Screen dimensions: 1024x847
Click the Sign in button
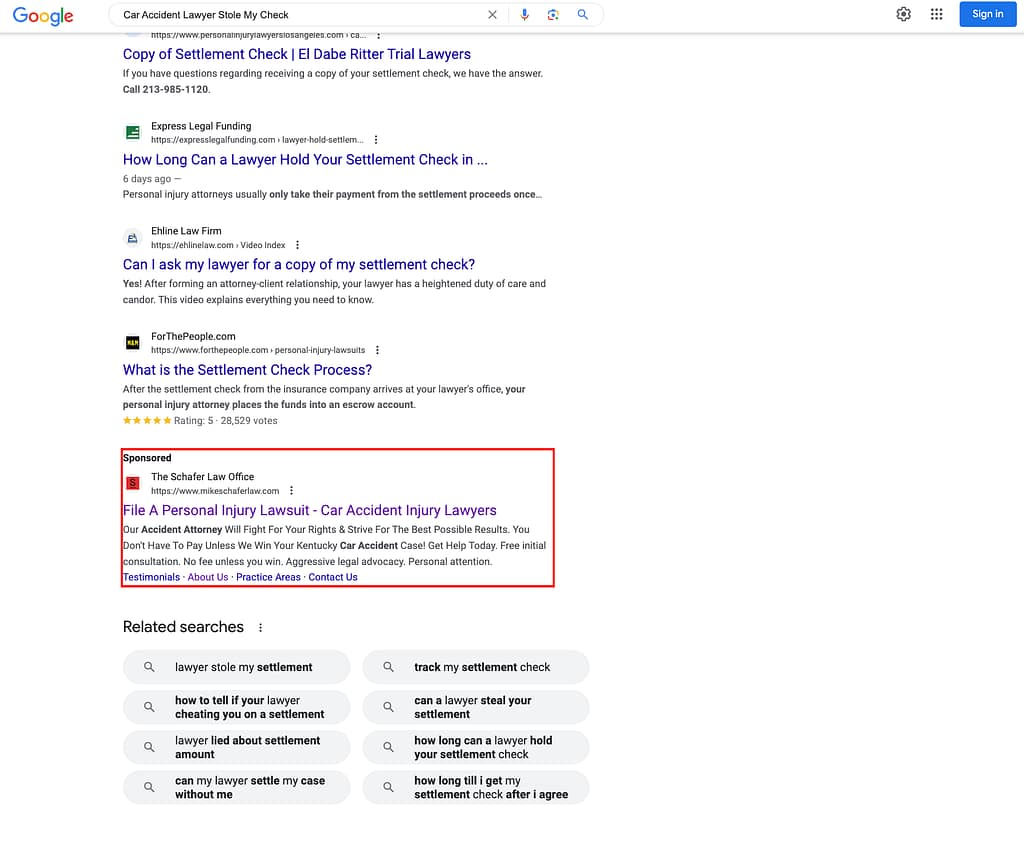tap(987, 14)
